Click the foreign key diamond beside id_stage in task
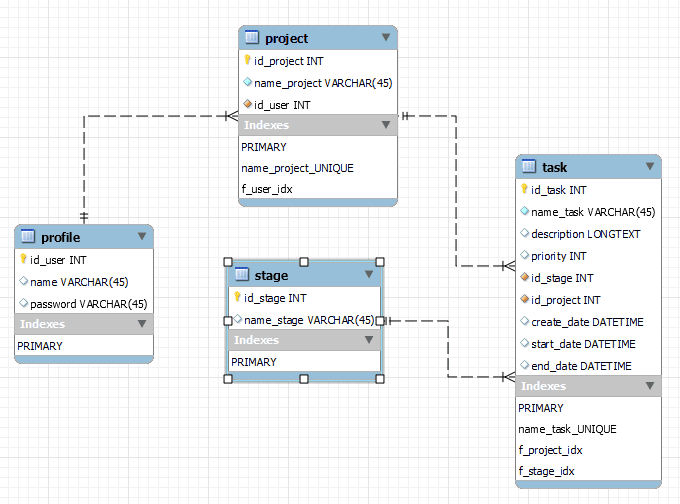 (524, 278)
